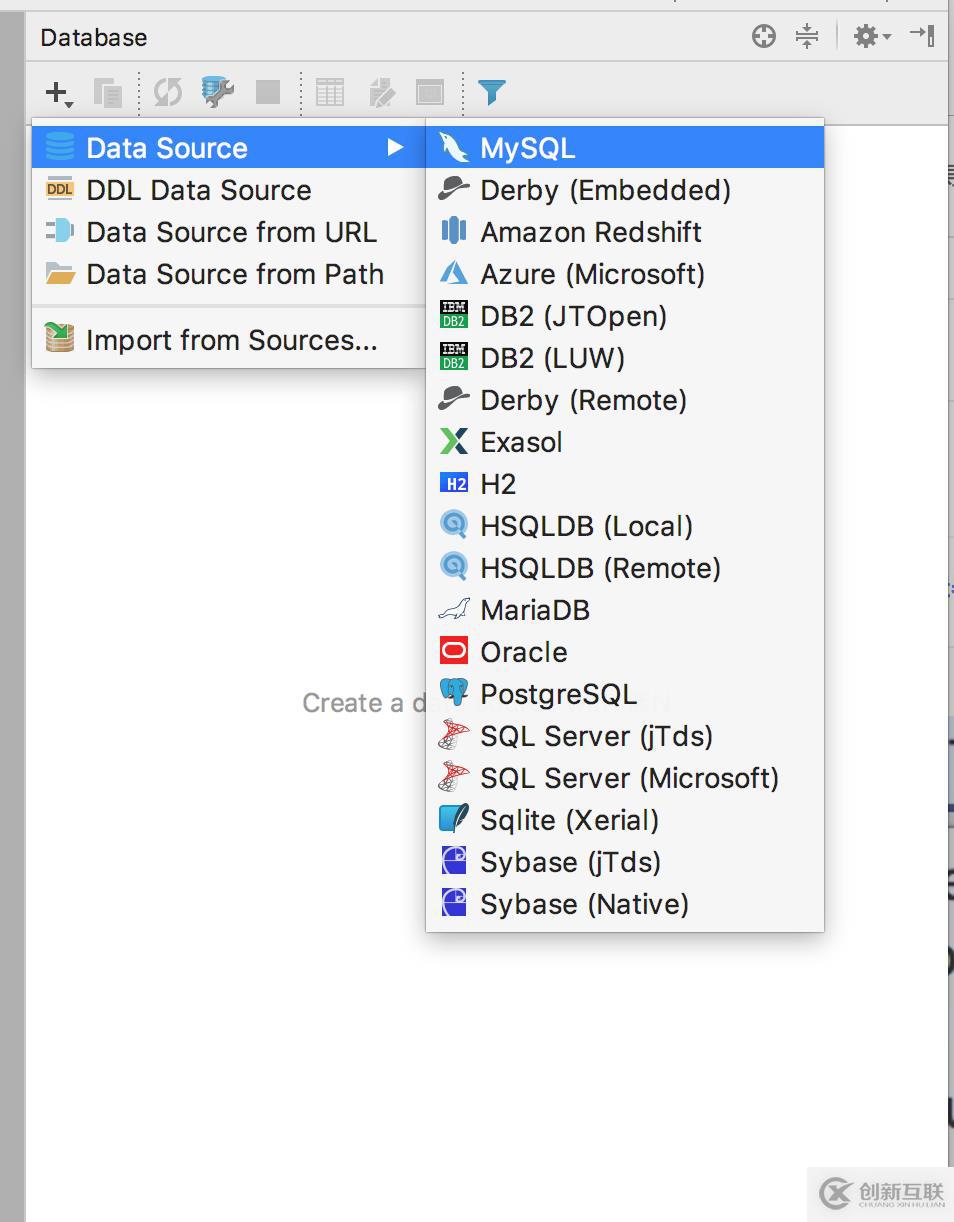Click the MariaDB seal icon
The image size is (954, 1222).
pos(454,610)
